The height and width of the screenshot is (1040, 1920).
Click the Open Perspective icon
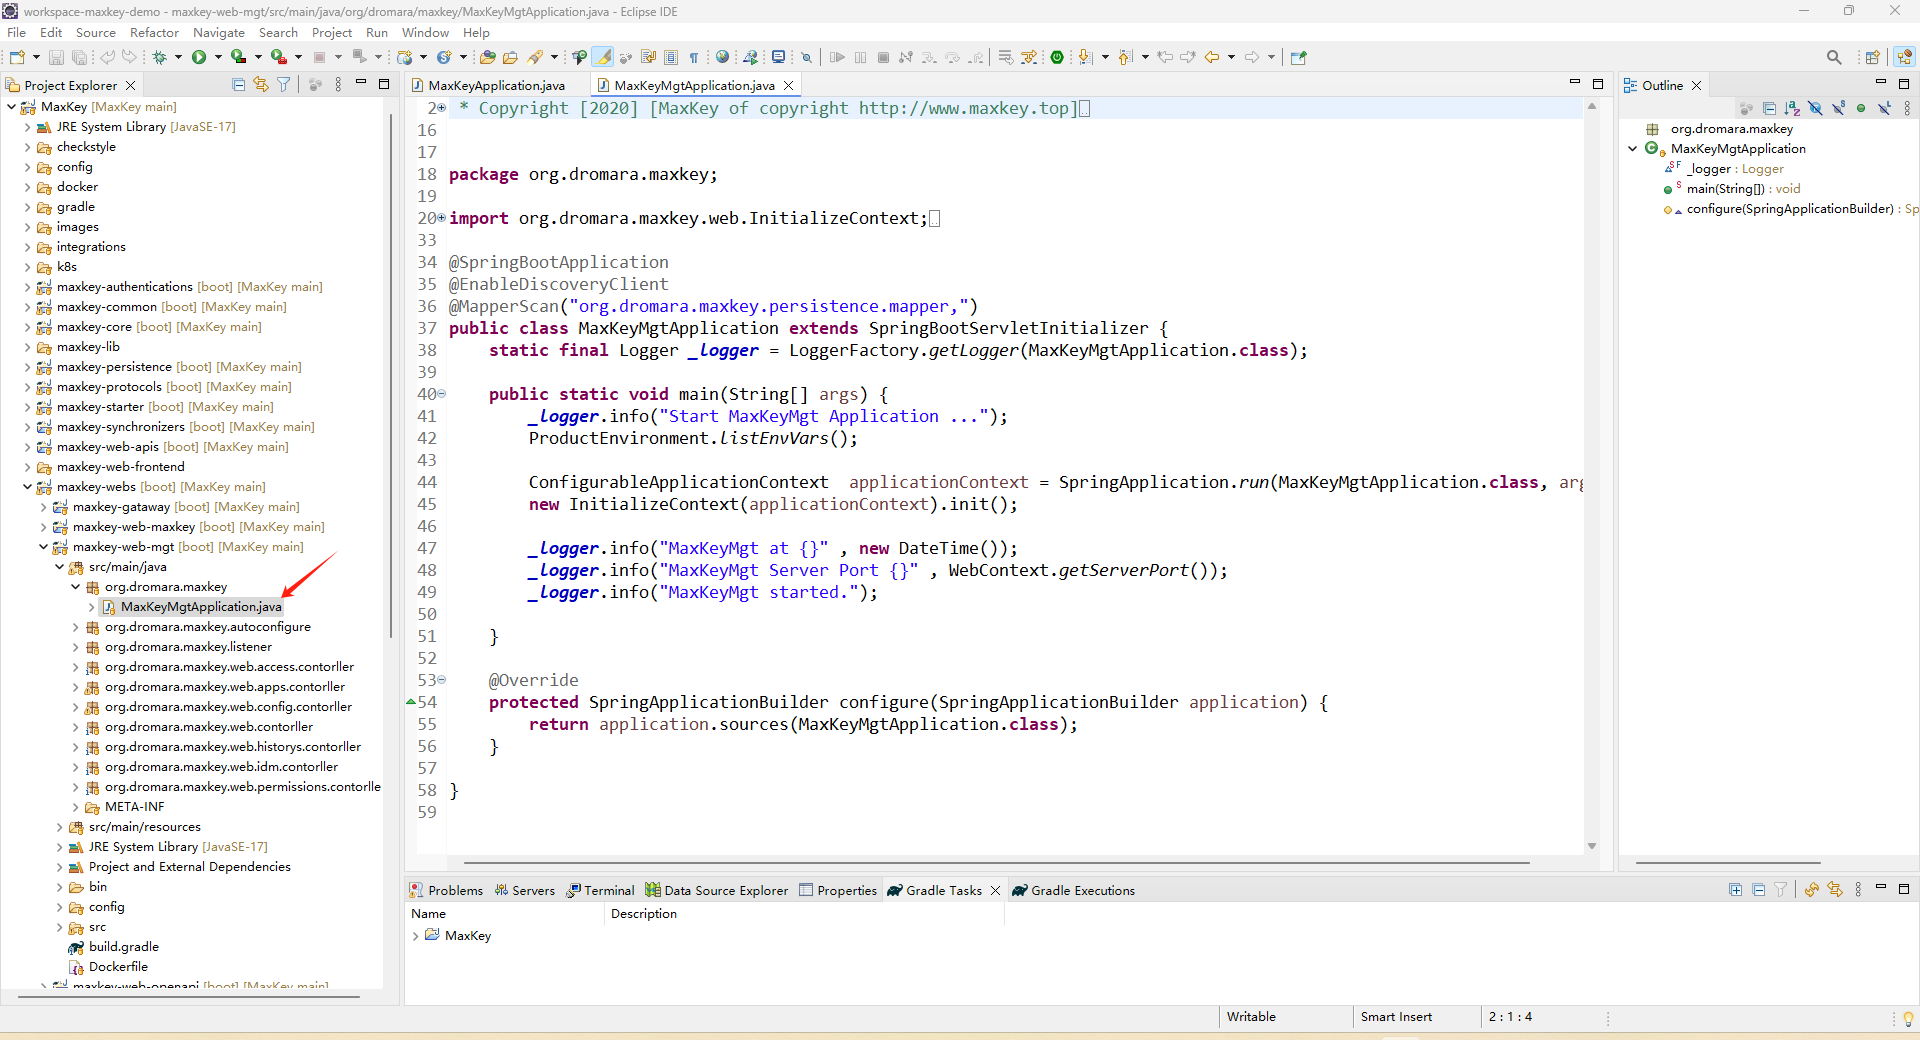coord(1872,57)
